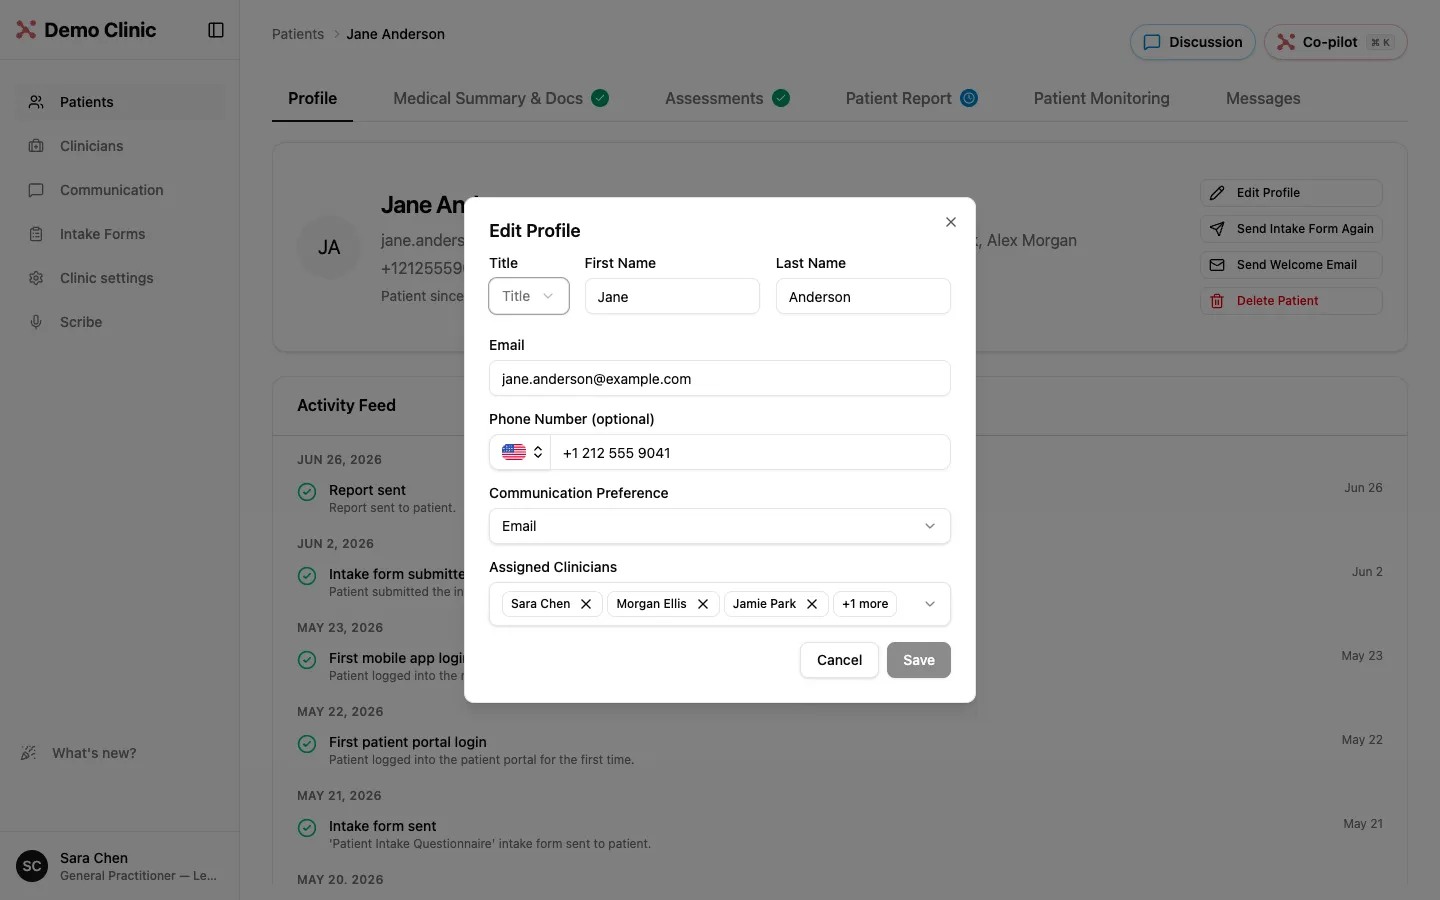This screenshot has height=900, width=1440.
Task: Click the Save button
Action: point(919,660)
